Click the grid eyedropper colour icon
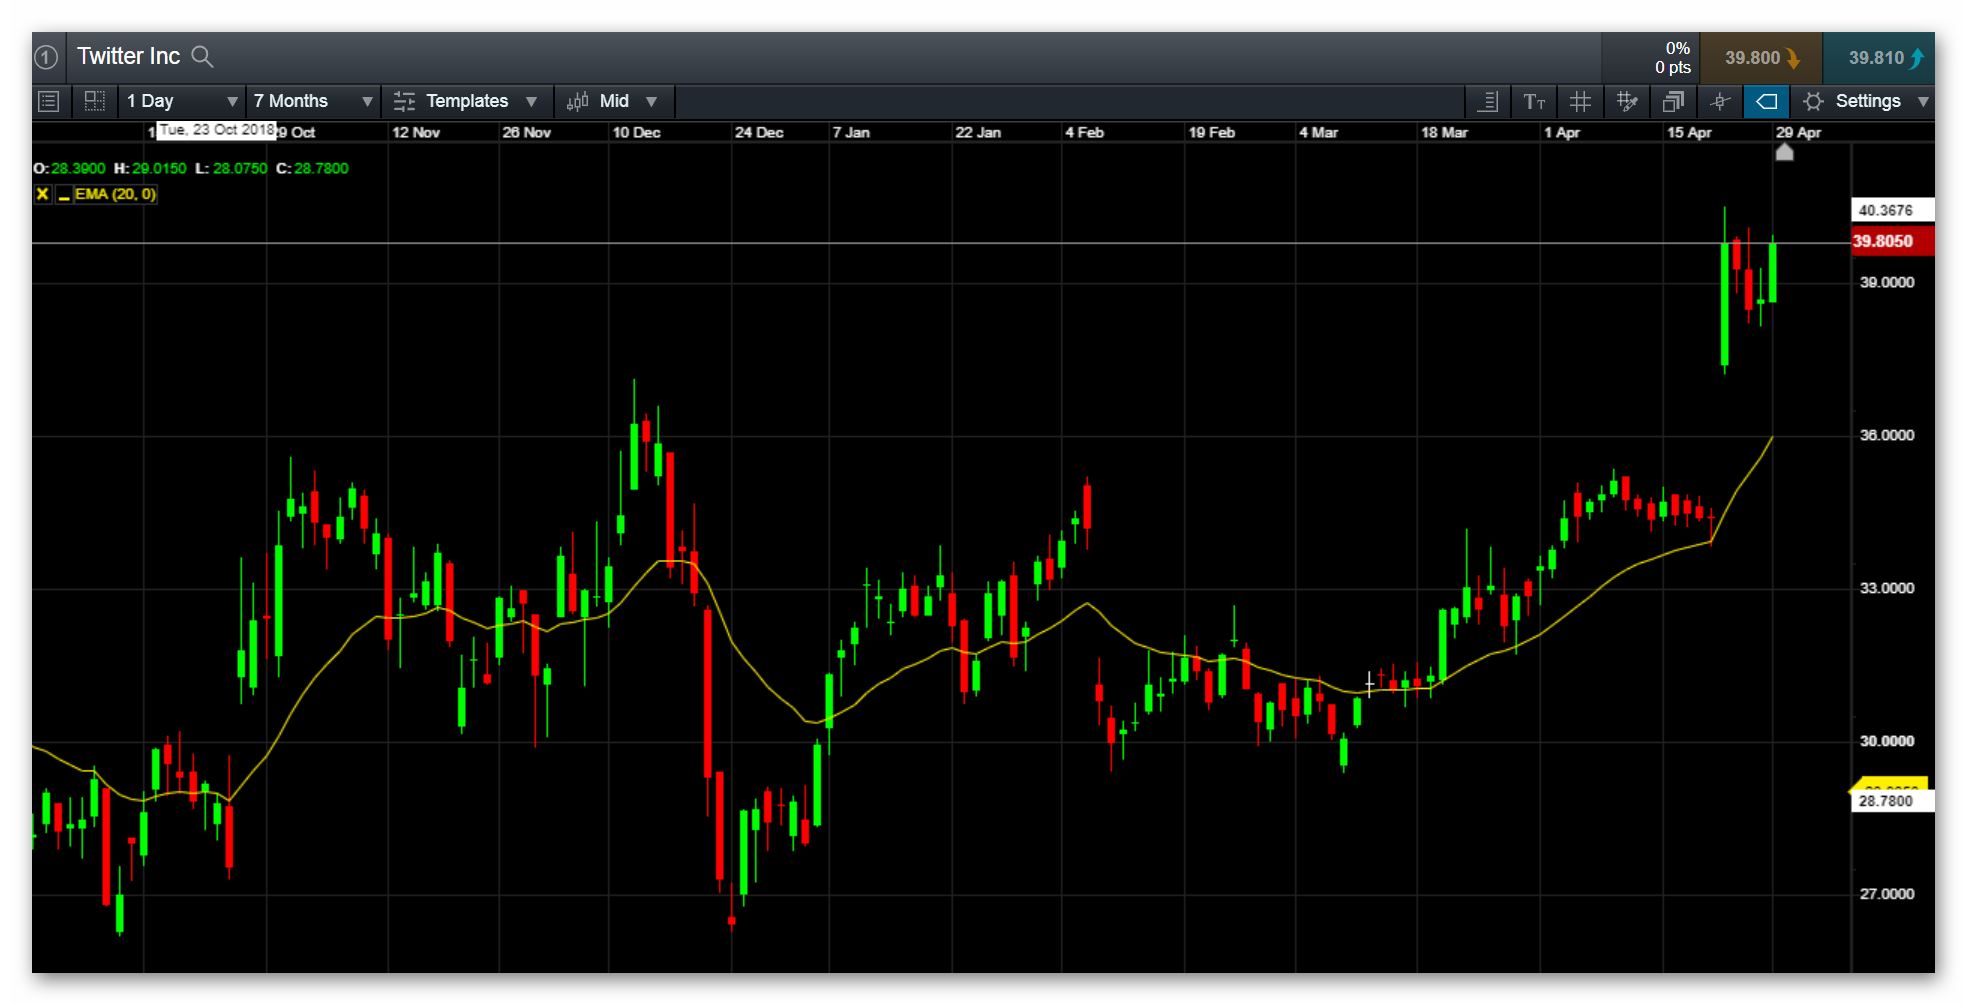This screenshot has height=1005, width=1967. (x=1627, y=101)
